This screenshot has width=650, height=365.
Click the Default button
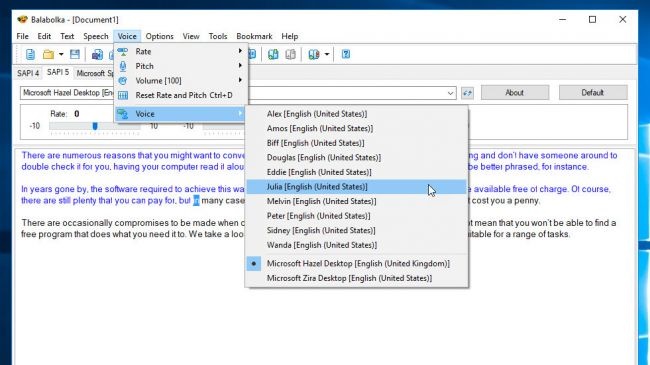point(593,92)
